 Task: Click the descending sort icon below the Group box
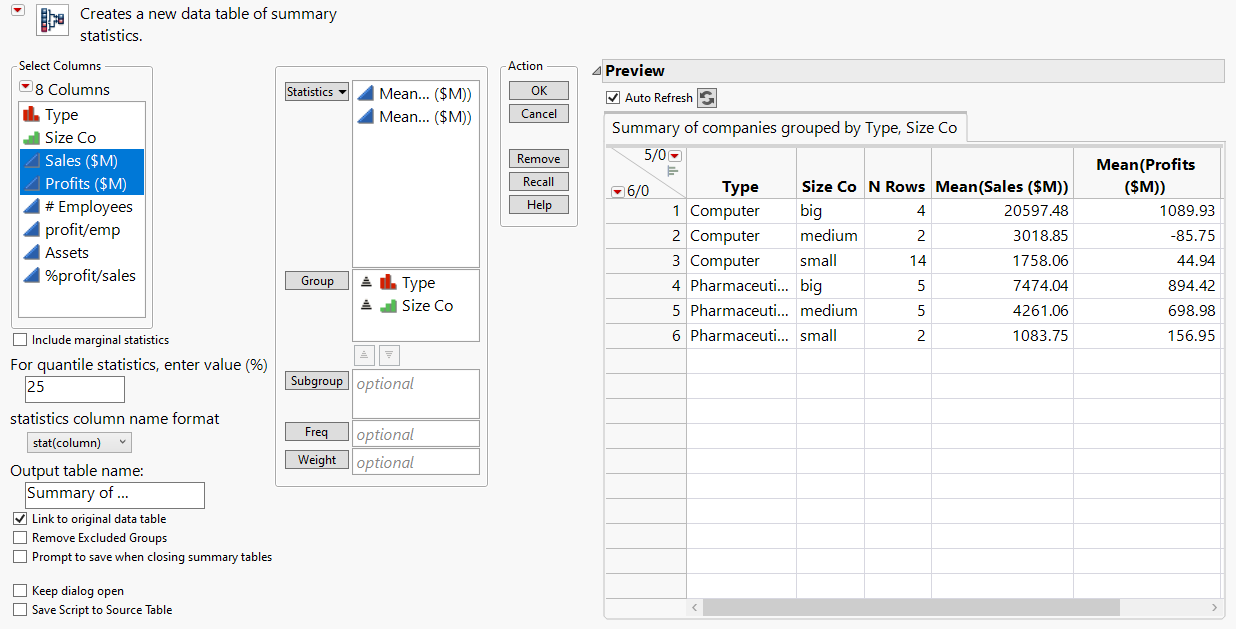pos(389,355)
